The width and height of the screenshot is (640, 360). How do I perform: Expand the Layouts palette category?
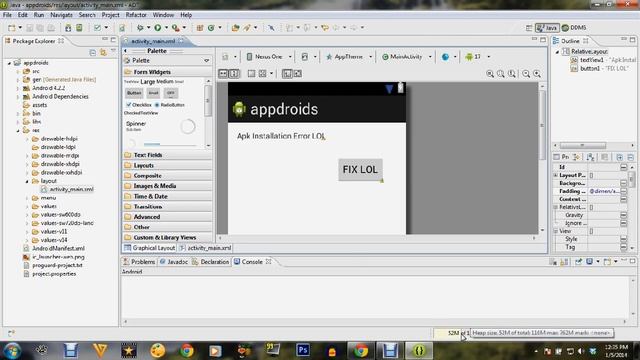point(167,165)
